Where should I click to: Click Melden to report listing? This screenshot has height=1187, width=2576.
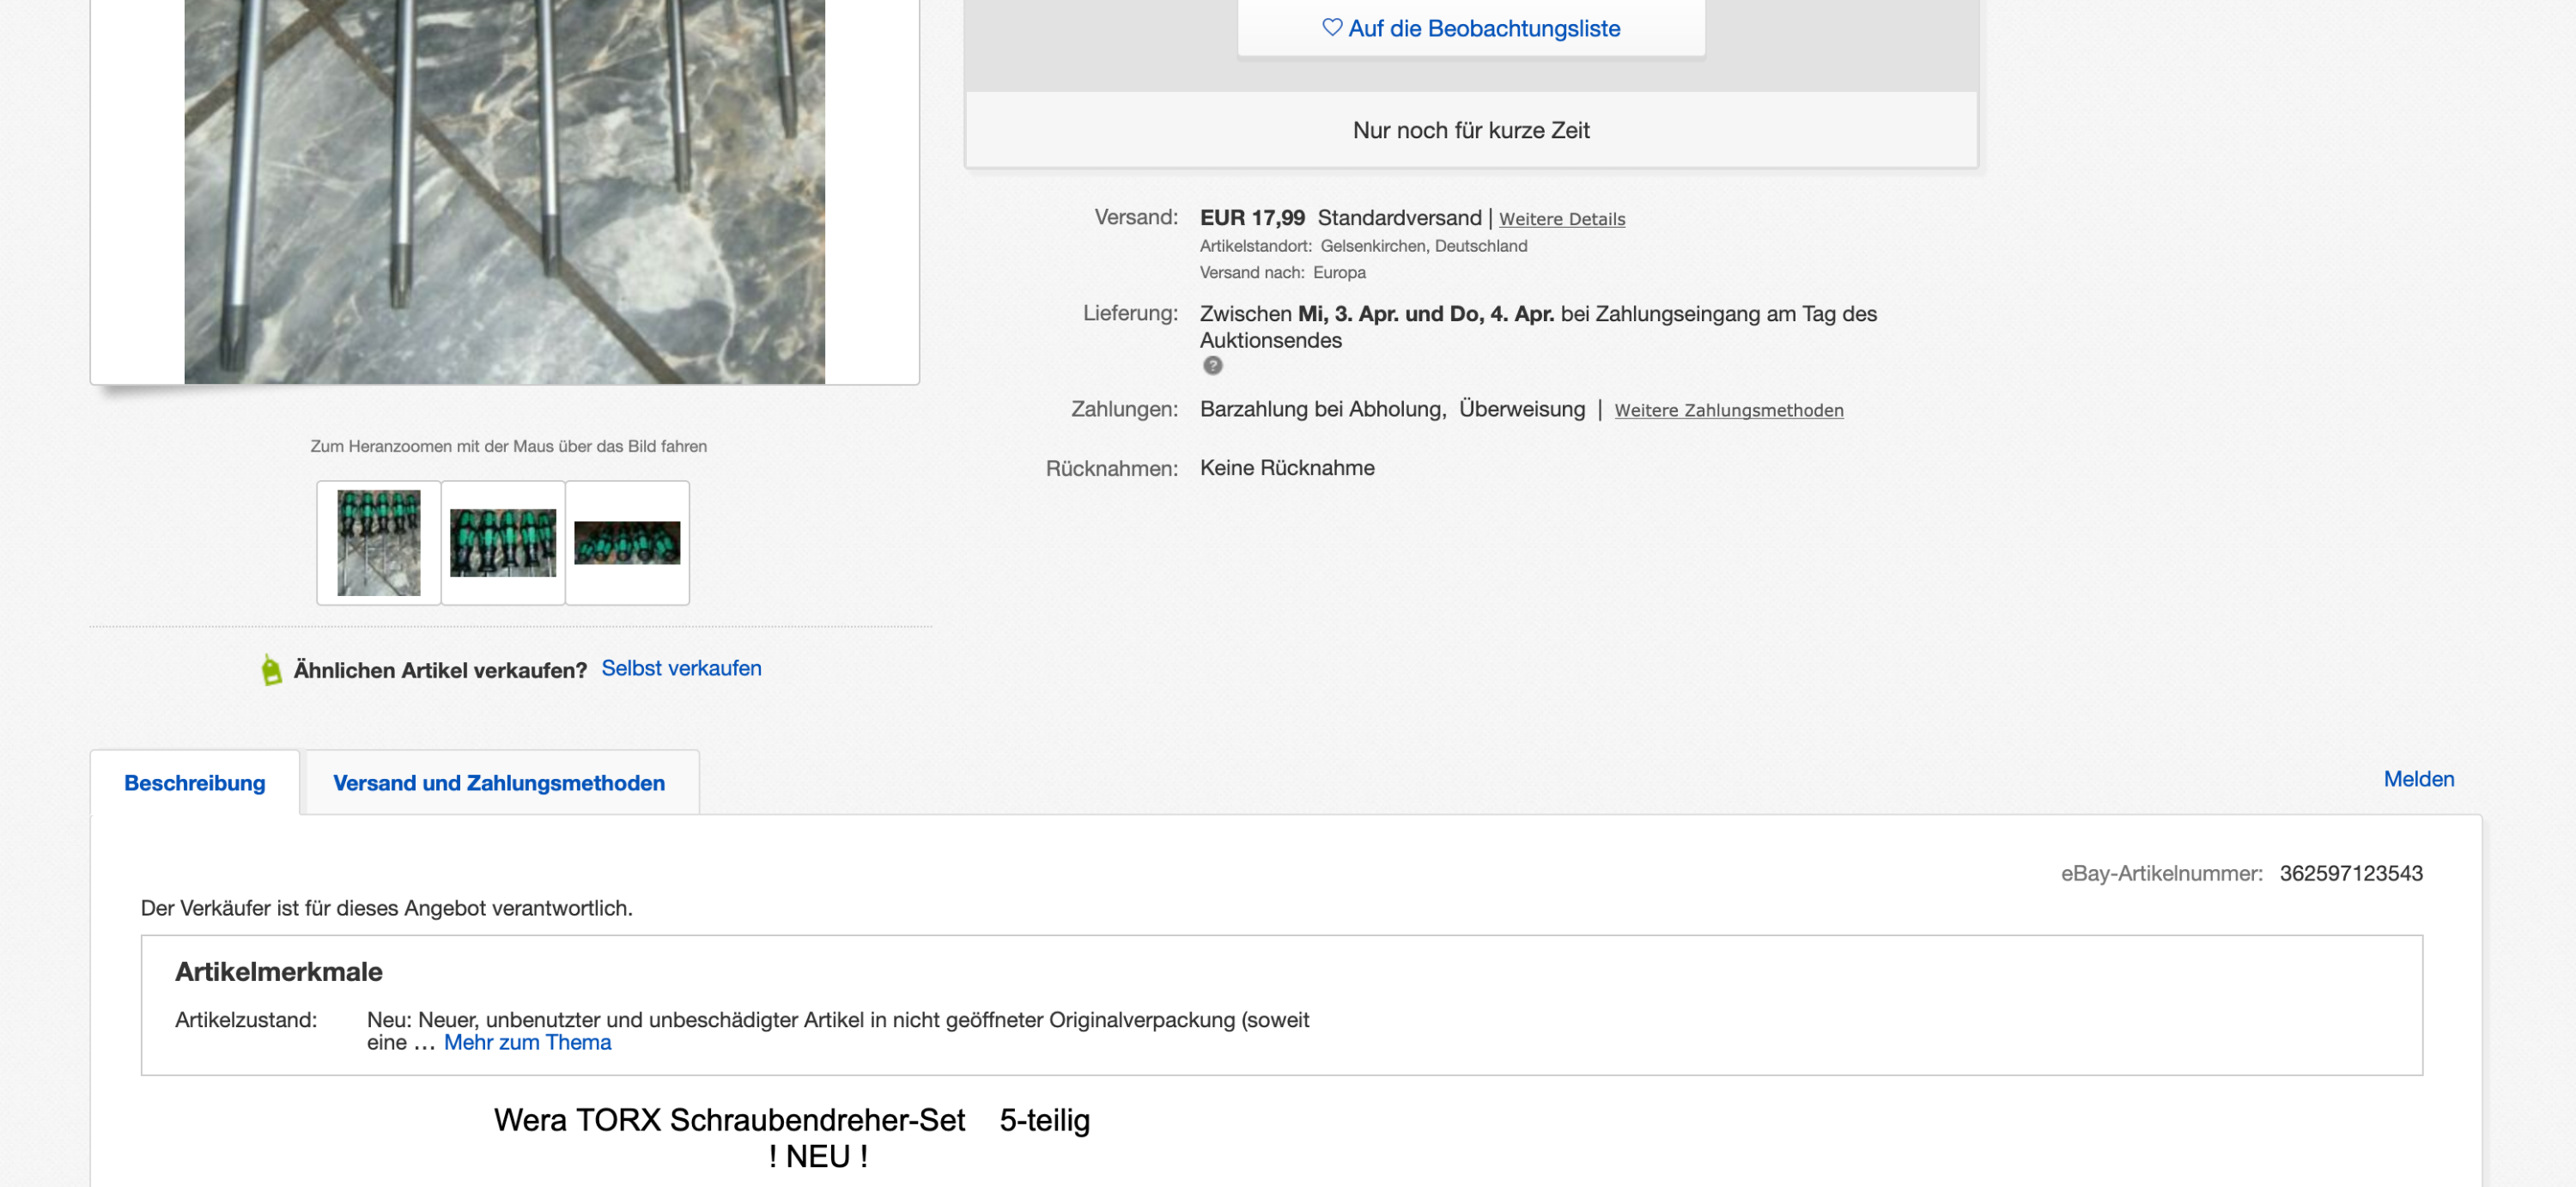point(2418,779)
